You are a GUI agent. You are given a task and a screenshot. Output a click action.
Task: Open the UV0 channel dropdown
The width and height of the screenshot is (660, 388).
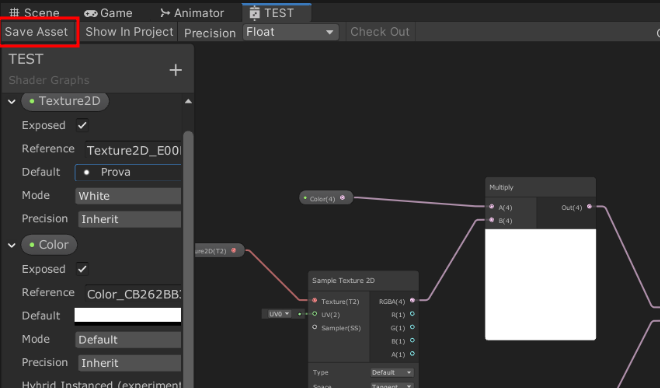coord(279,314)
